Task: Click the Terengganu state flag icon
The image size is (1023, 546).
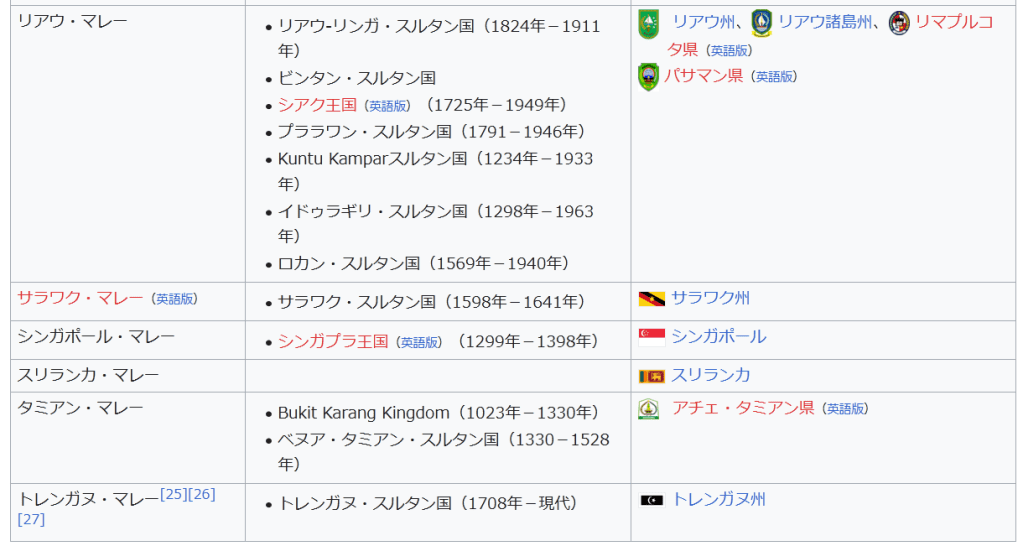Action: [x=652, y=500]
